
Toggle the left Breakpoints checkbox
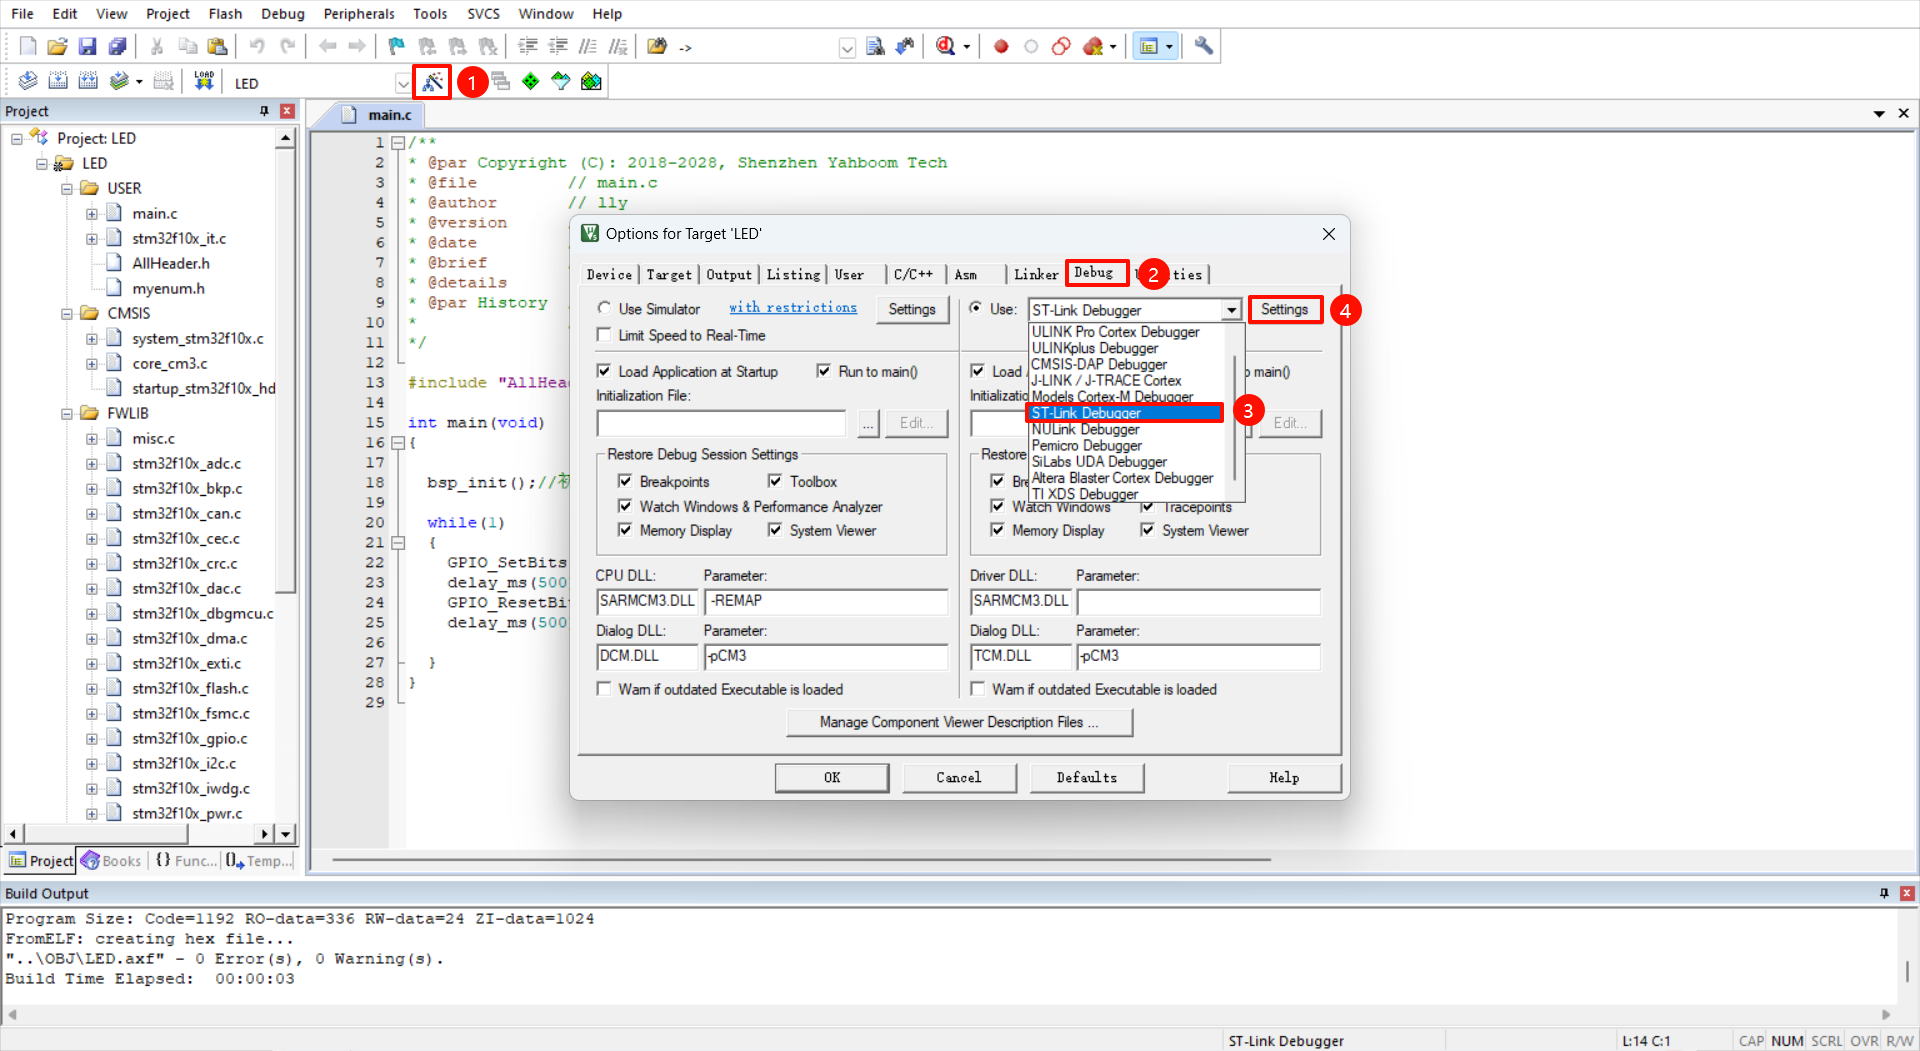pos(625,481)
